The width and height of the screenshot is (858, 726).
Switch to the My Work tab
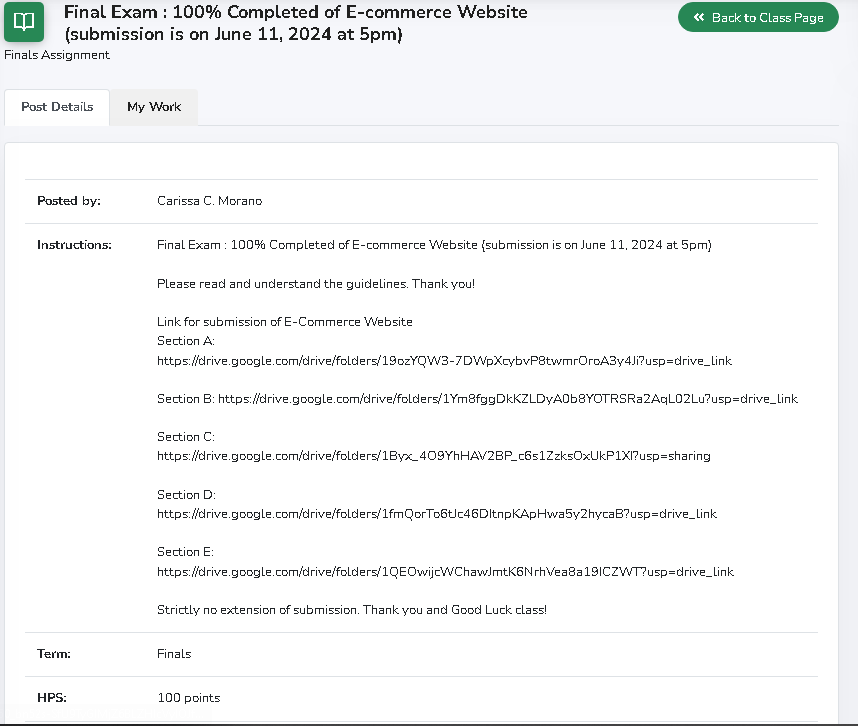tap(154, 107)
